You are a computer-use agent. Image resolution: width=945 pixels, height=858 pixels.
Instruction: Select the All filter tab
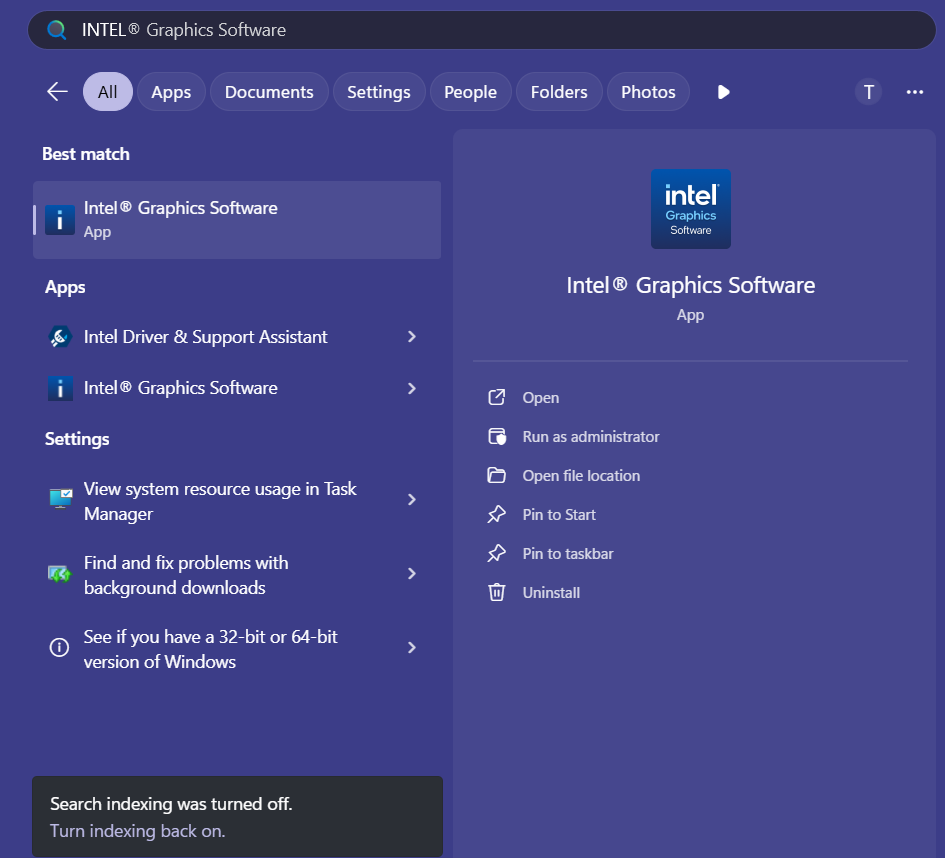(107, 92)
